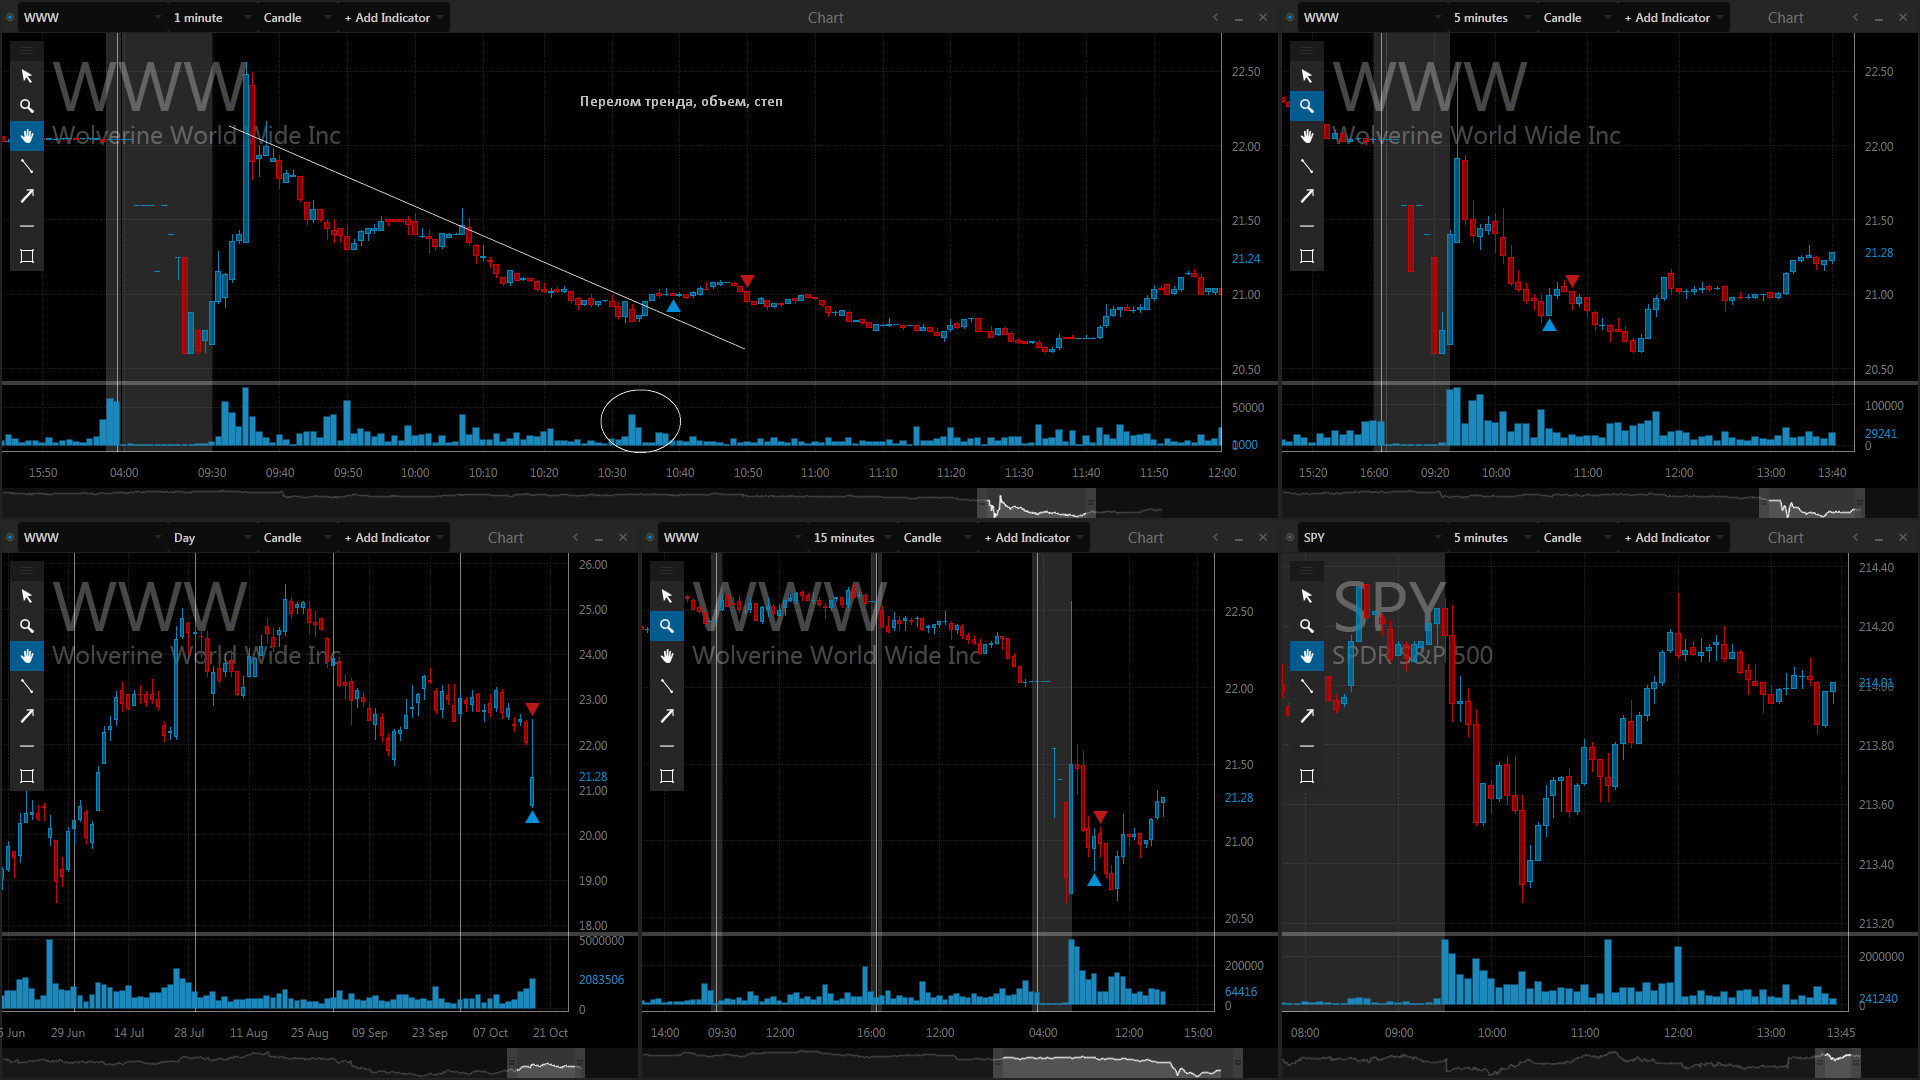Image resolution: width=1920 pixels, height=1080 pixels.
Task: Select the pointer tool in WWW 1 minute chart
Action: [x=27, y=76]
